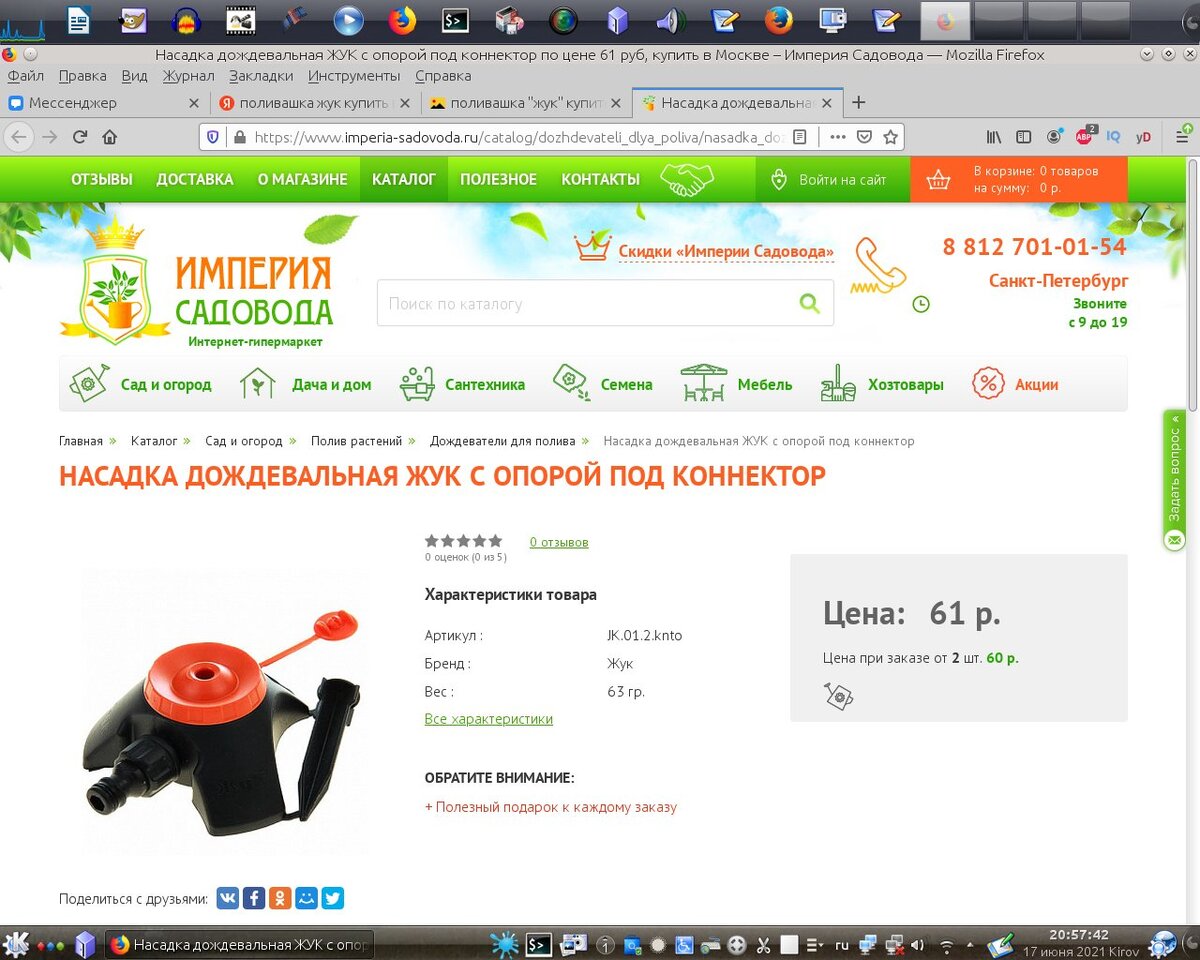1200x960 pixels.
Task: Click the handshake icon in the green menu
Action: pyautogui.click(x=687, y=180)
